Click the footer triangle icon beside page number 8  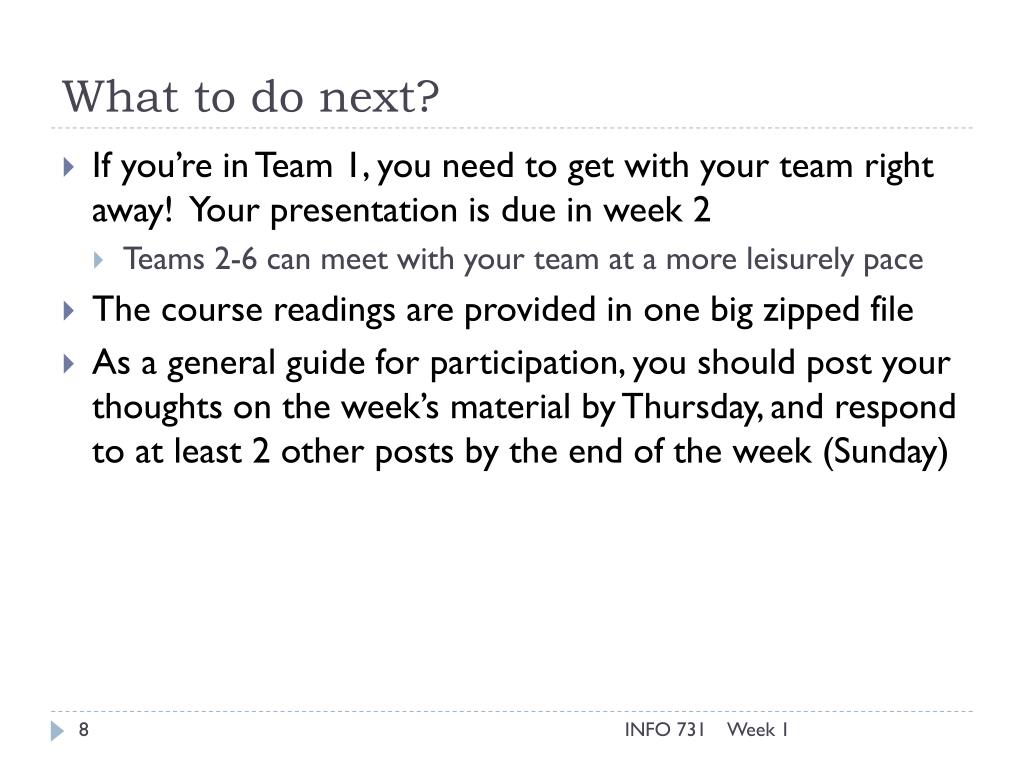point(57,731)
